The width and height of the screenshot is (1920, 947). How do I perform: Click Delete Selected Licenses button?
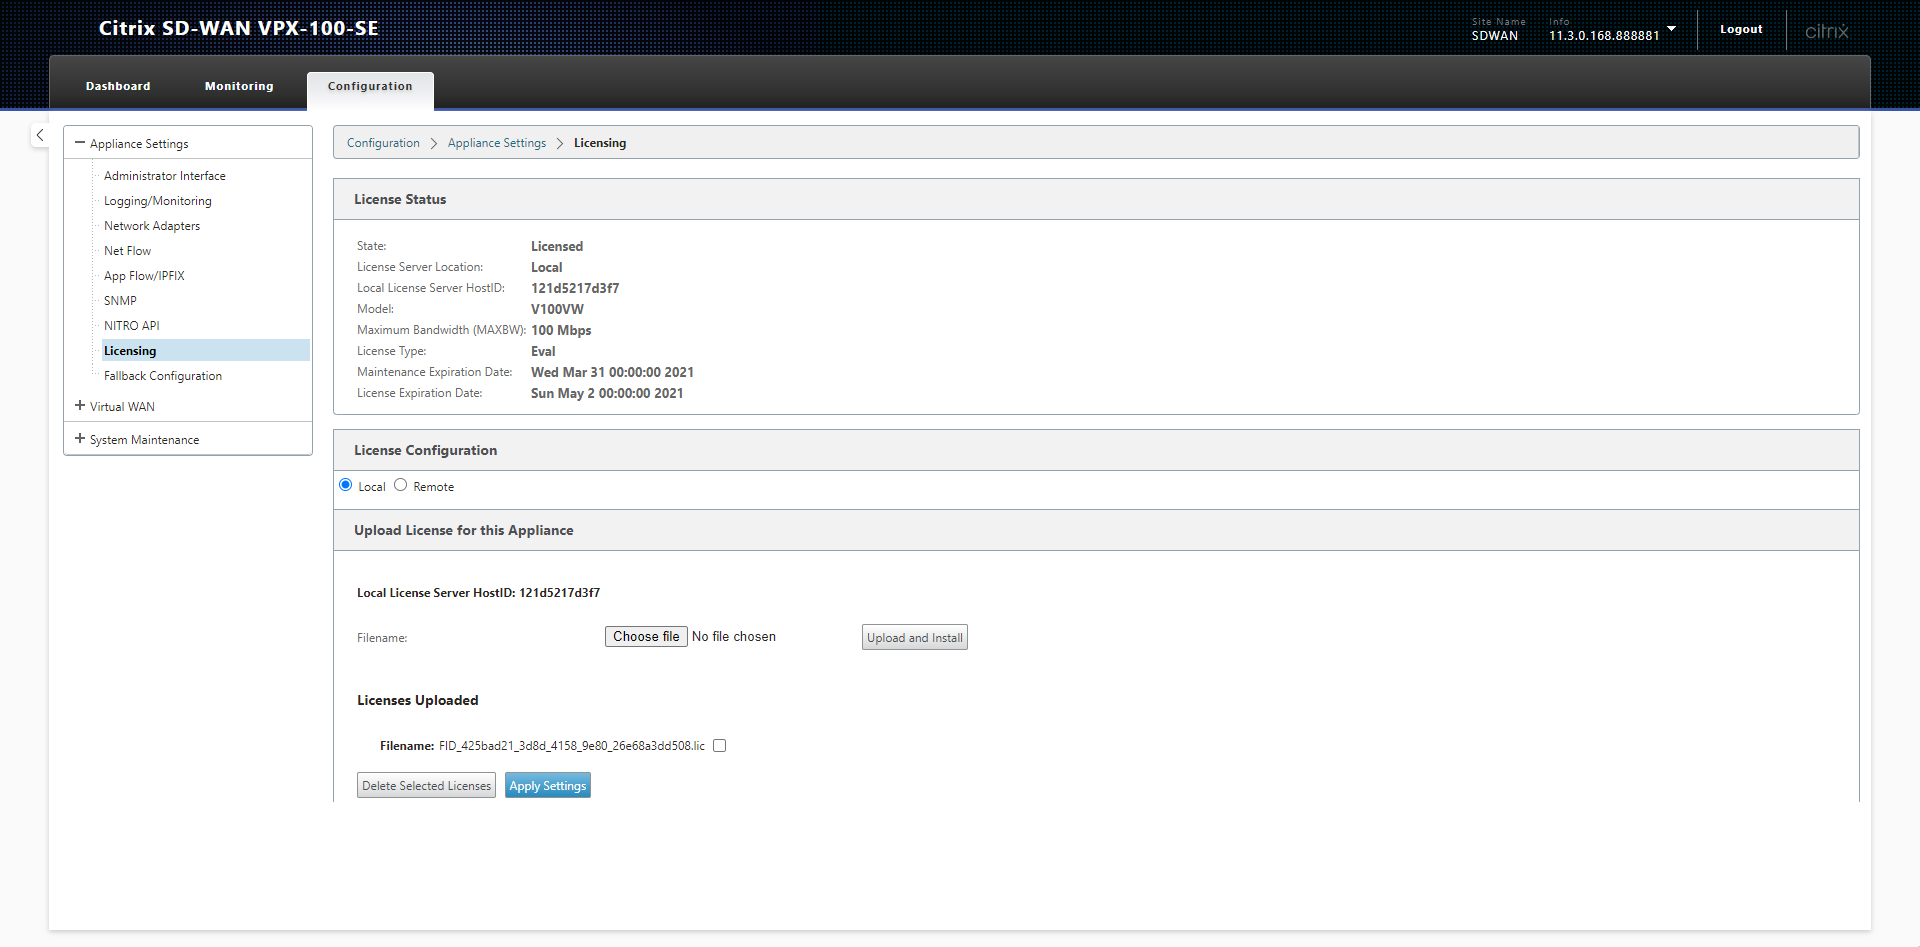[426, 786]
